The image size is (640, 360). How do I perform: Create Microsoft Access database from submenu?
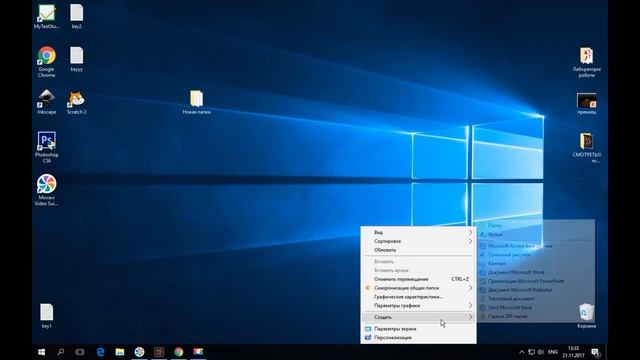536,246
